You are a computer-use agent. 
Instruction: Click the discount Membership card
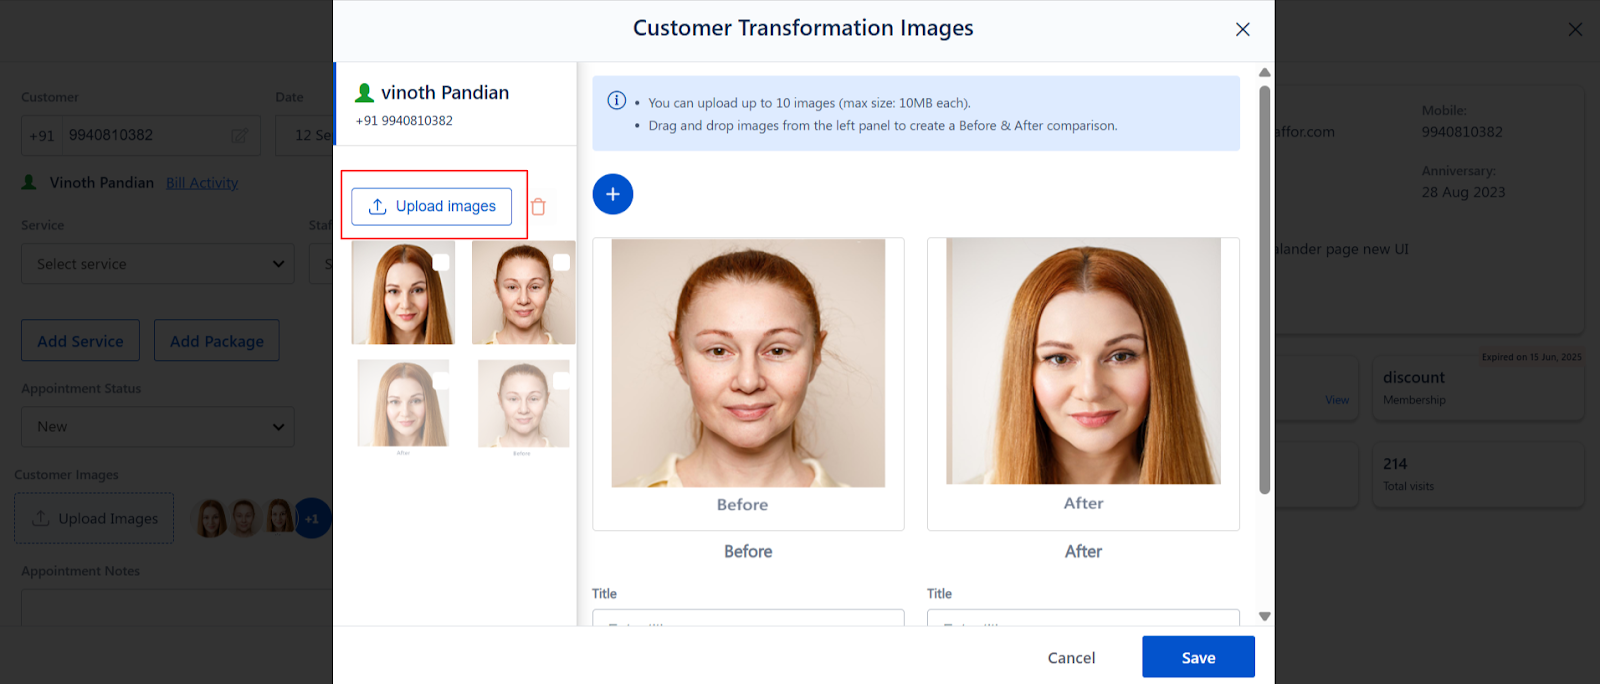[1478, 388]
